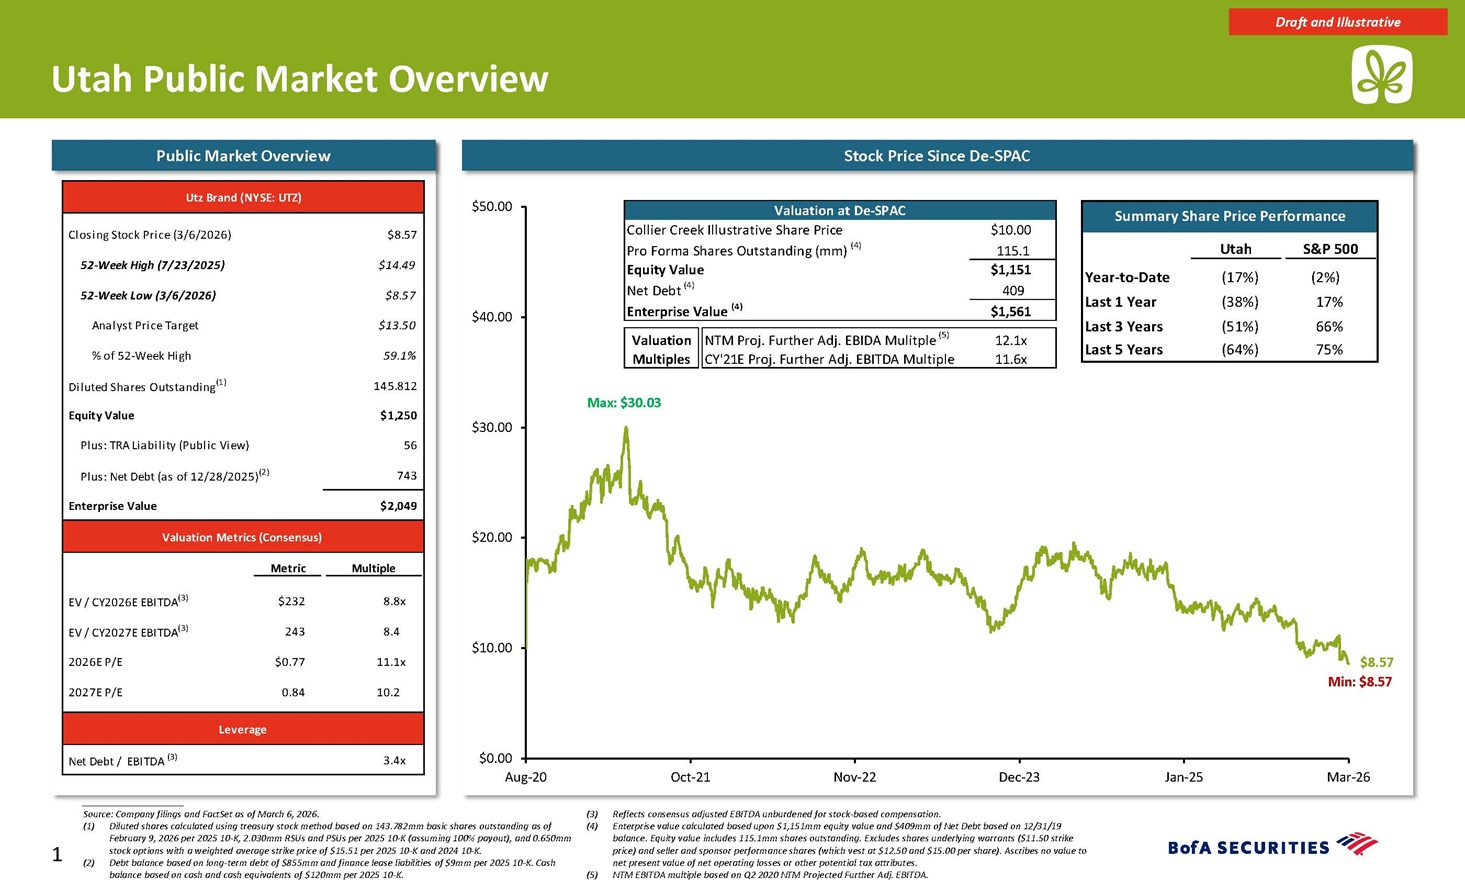This screenshot has height=890, width=1465.
Task: Click the $40.00 y-axis label
Action: coord(491,317)
